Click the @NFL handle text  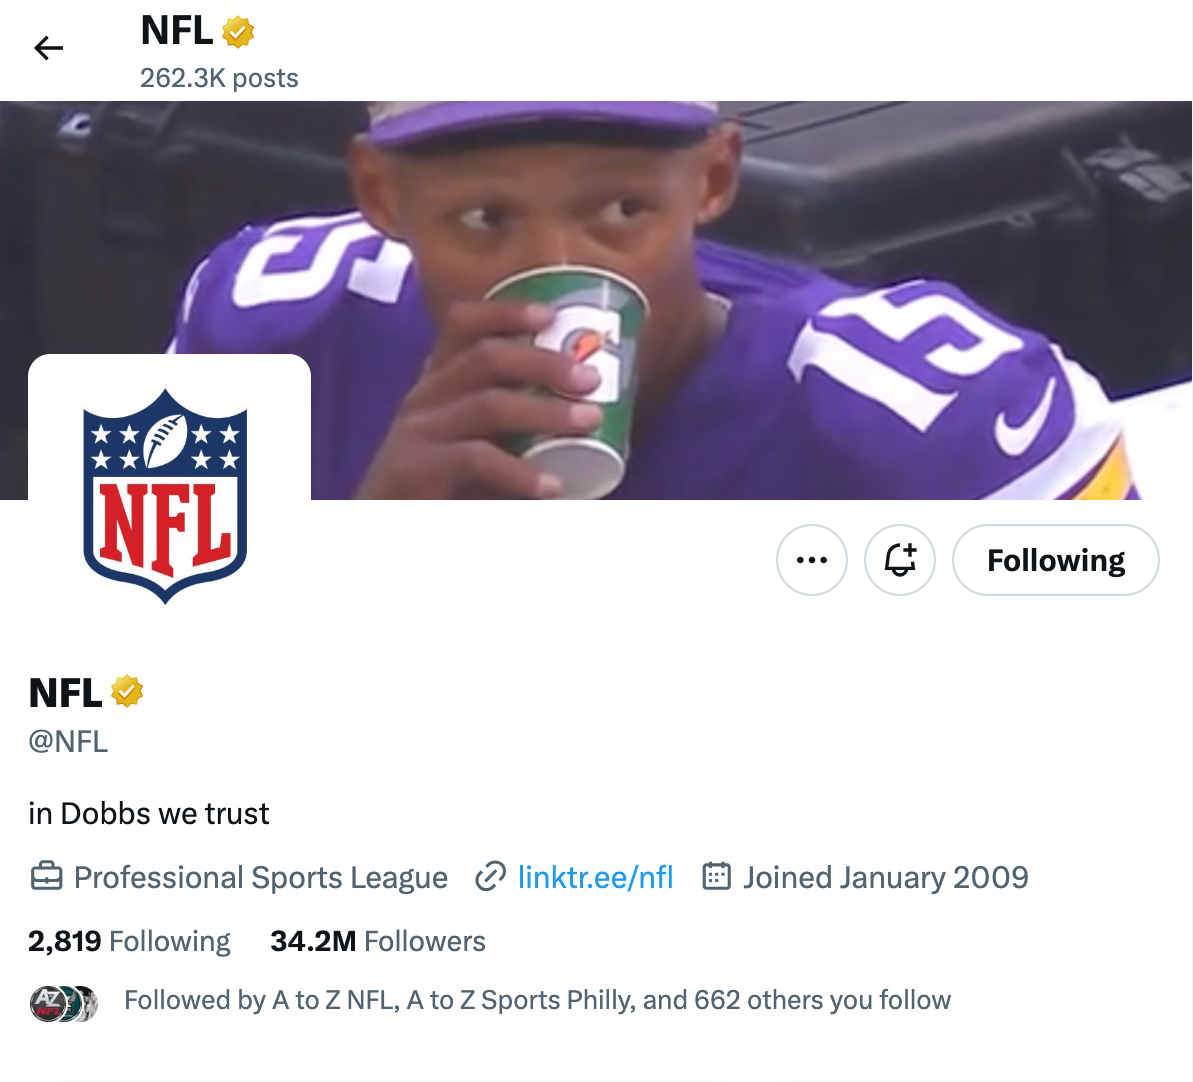[68, 741]
